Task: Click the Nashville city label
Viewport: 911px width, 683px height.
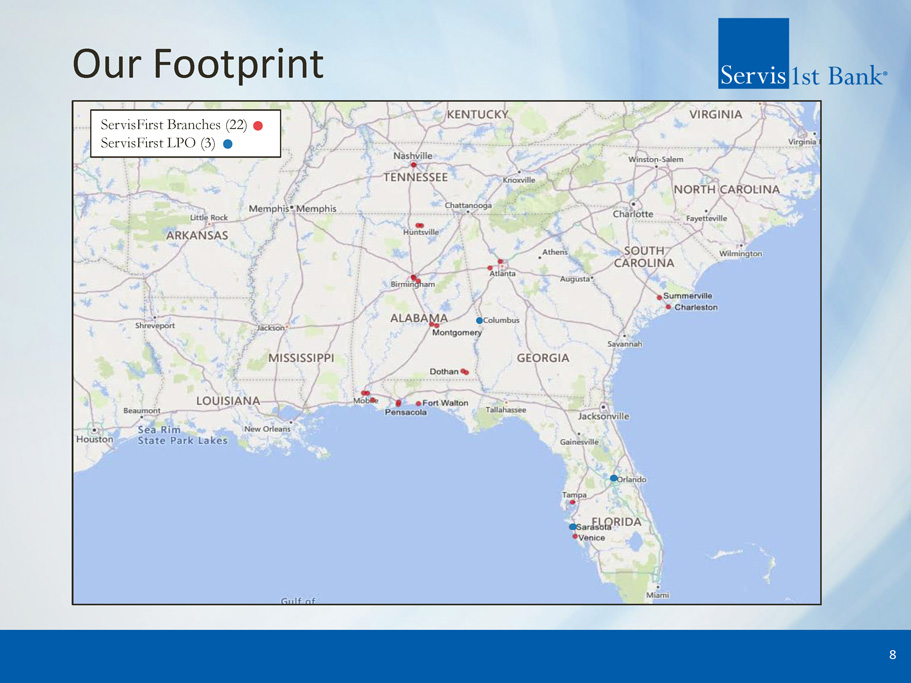Action: [x=413, y=156]
